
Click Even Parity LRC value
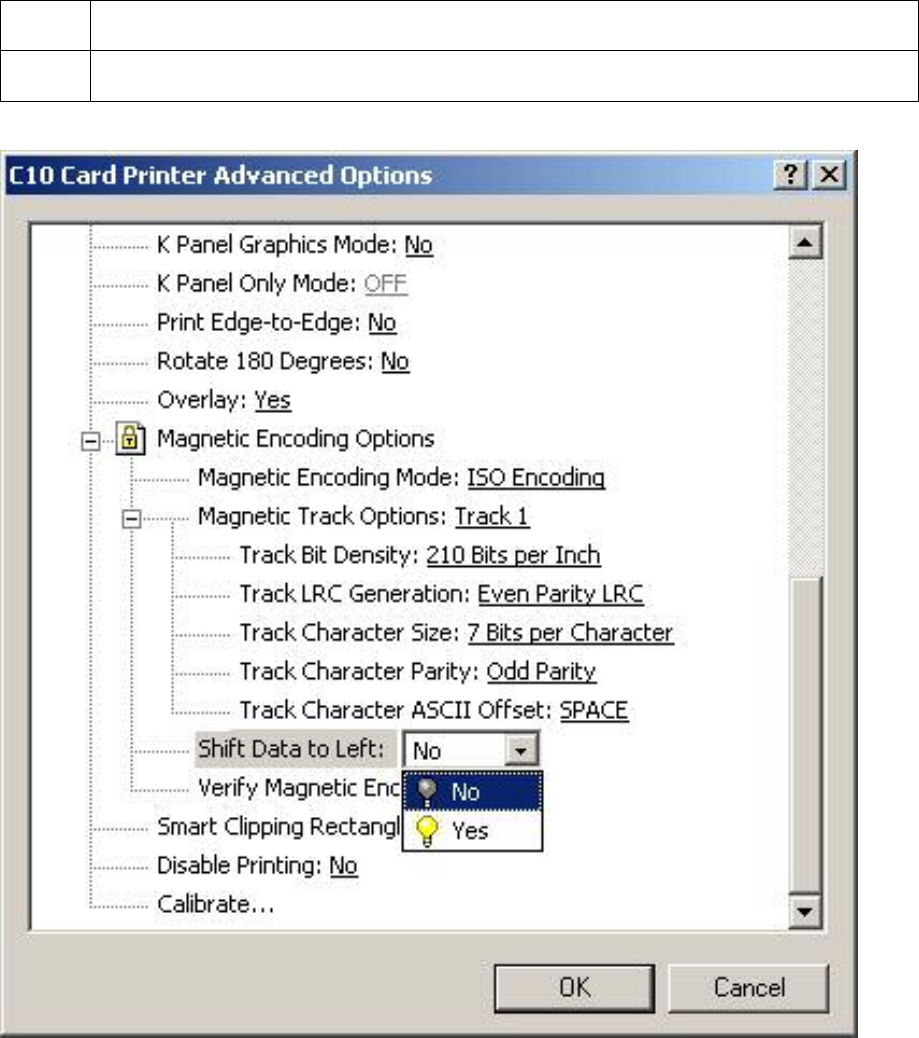(x=561, y=594)
